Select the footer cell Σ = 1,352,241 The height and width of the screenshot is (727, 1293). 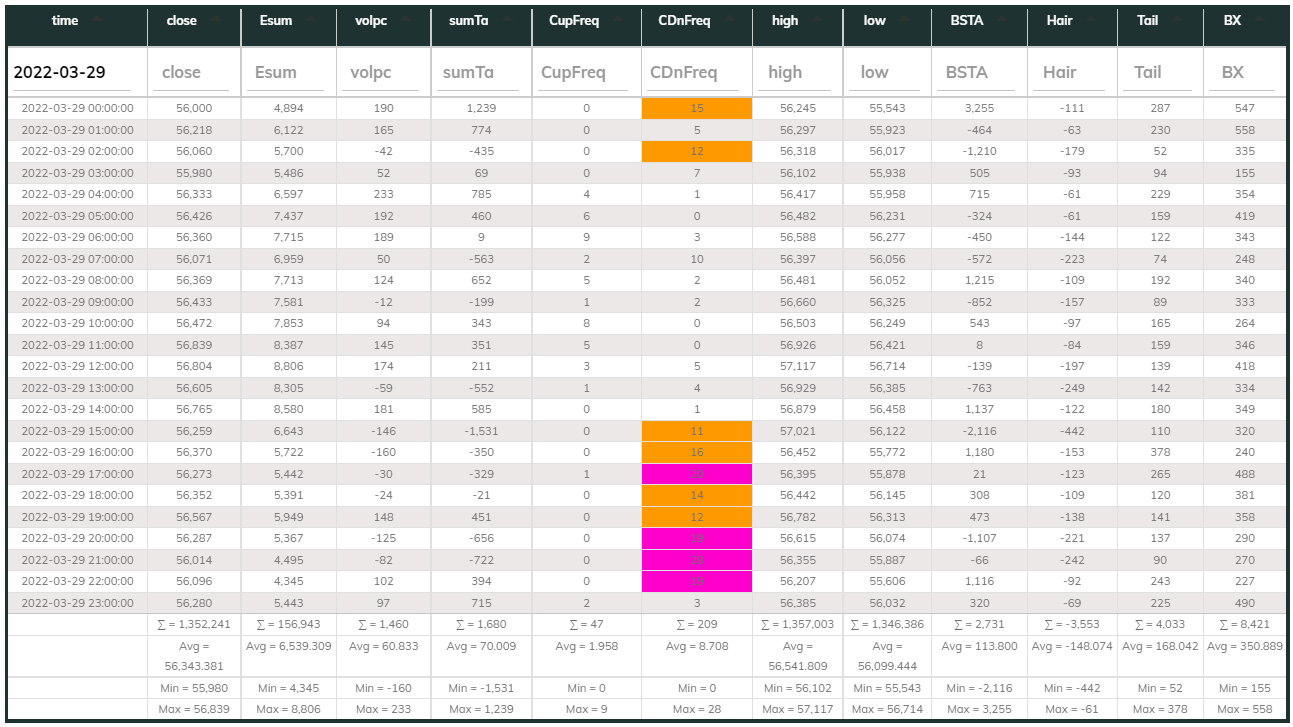point(194,624)
